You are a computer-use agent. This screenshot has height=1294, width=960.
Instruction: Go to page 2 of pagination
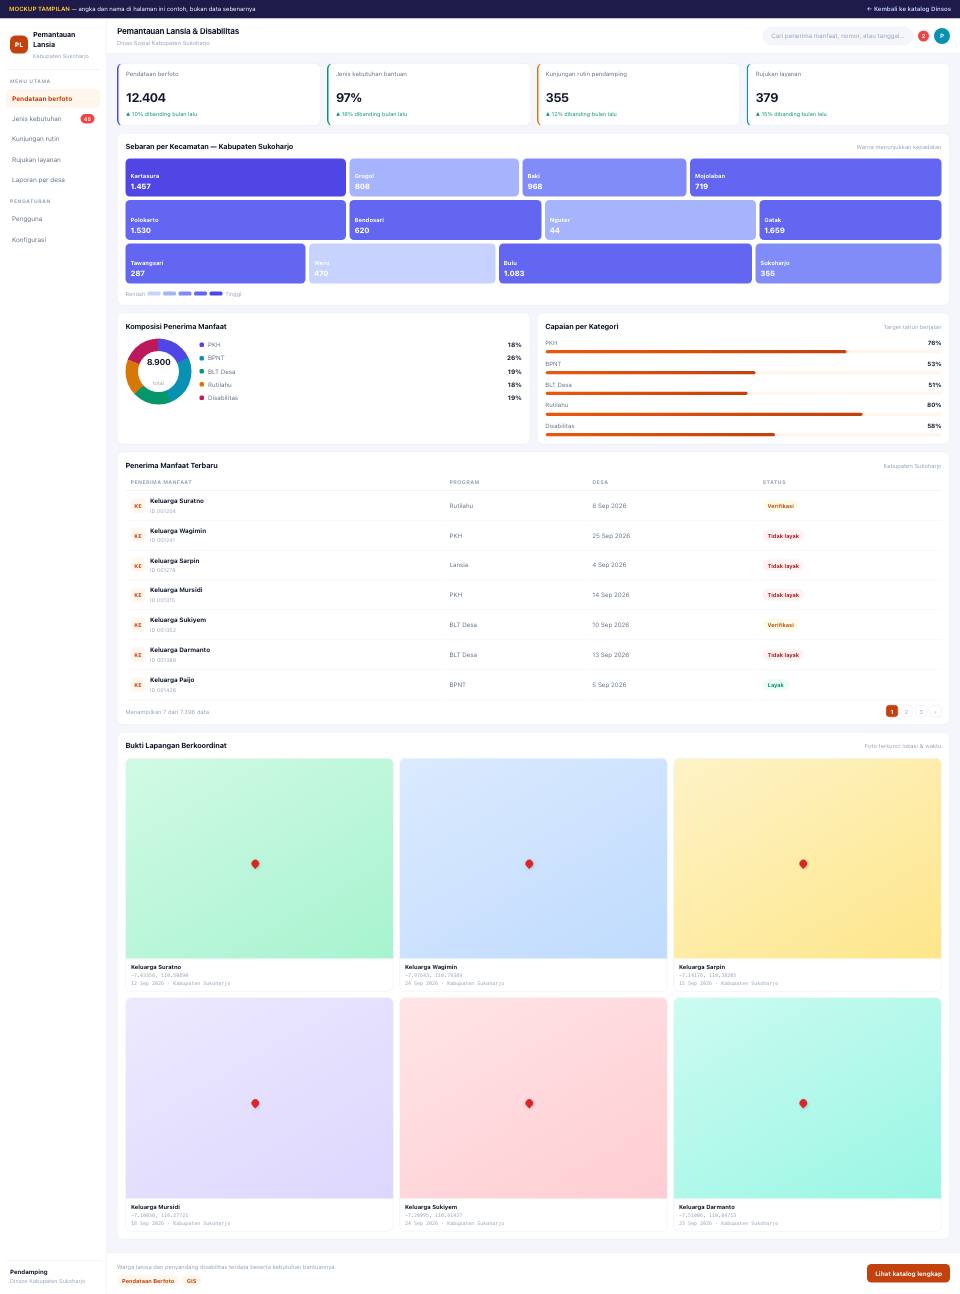(x=906, y=712)
